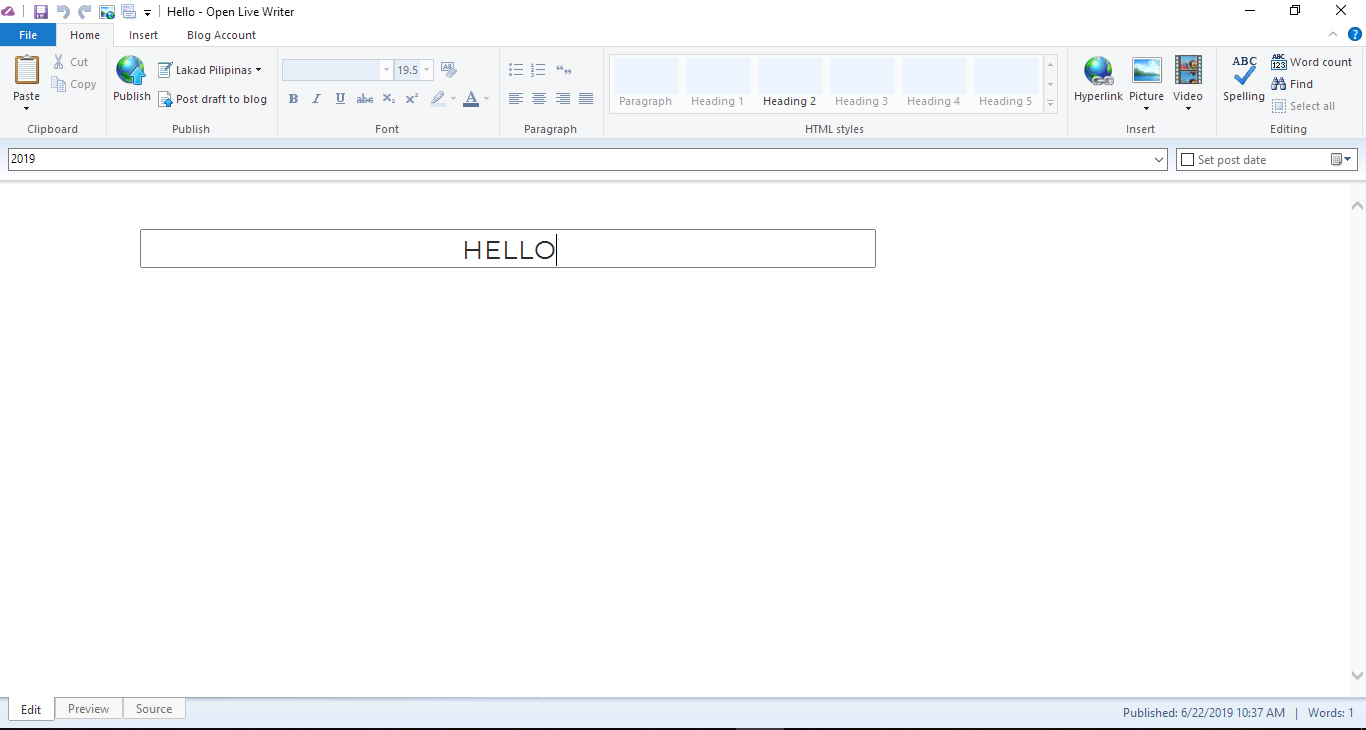The image size is (1366, 730).
Task: Apply block quote formatting
Action: coord(563,70)
